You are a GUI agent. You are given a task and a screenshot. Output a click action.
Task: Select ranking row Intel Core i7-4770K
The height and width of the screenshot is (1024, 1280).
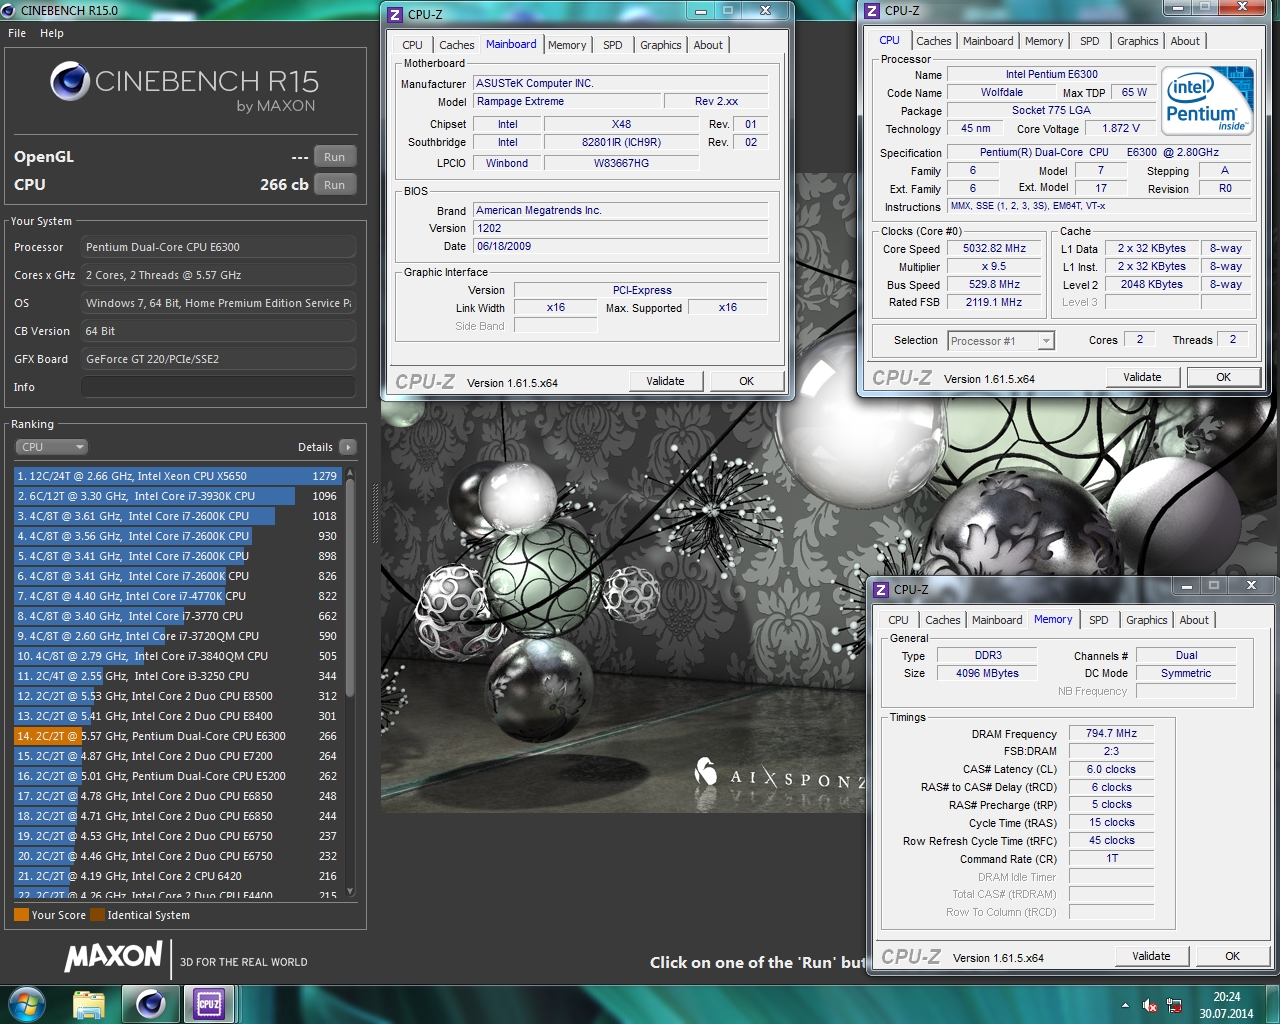[x=178, y=596]
